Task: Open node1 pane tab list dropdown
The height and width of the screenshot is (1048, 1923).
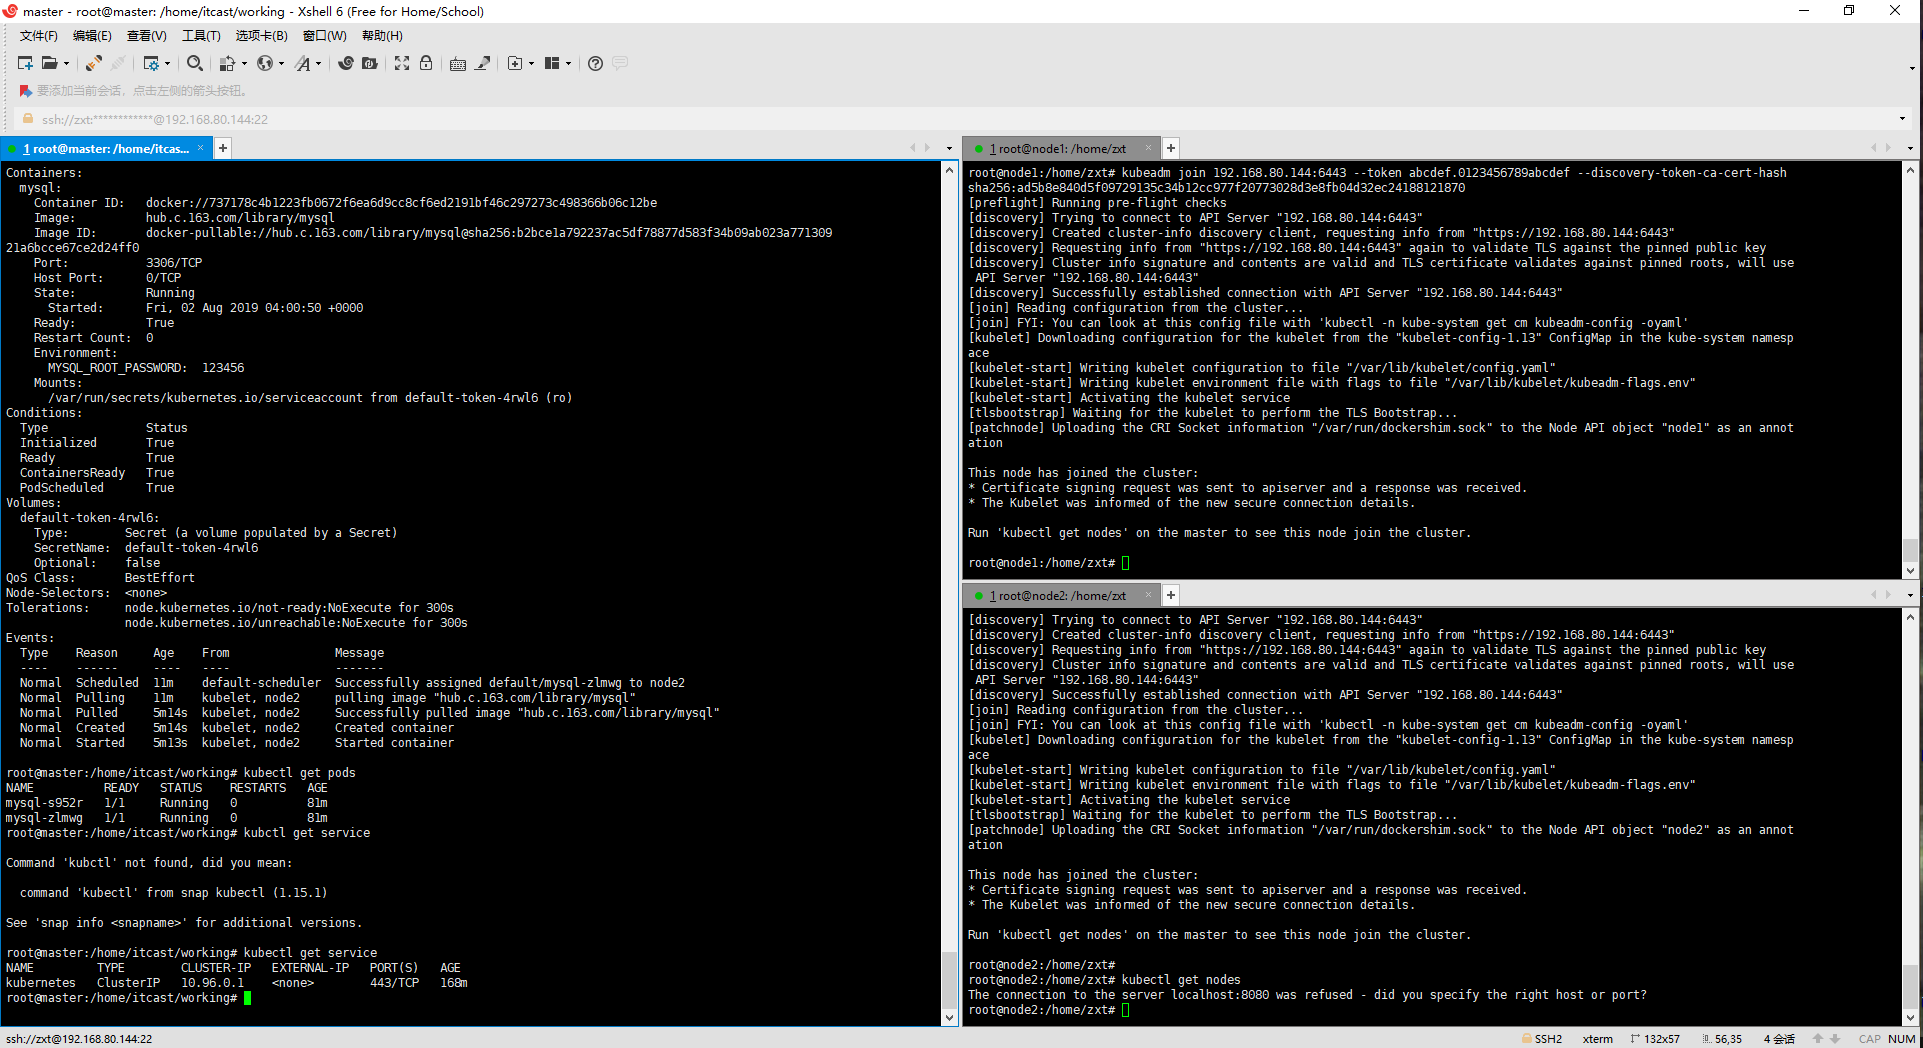Action: coord(1910,148)
